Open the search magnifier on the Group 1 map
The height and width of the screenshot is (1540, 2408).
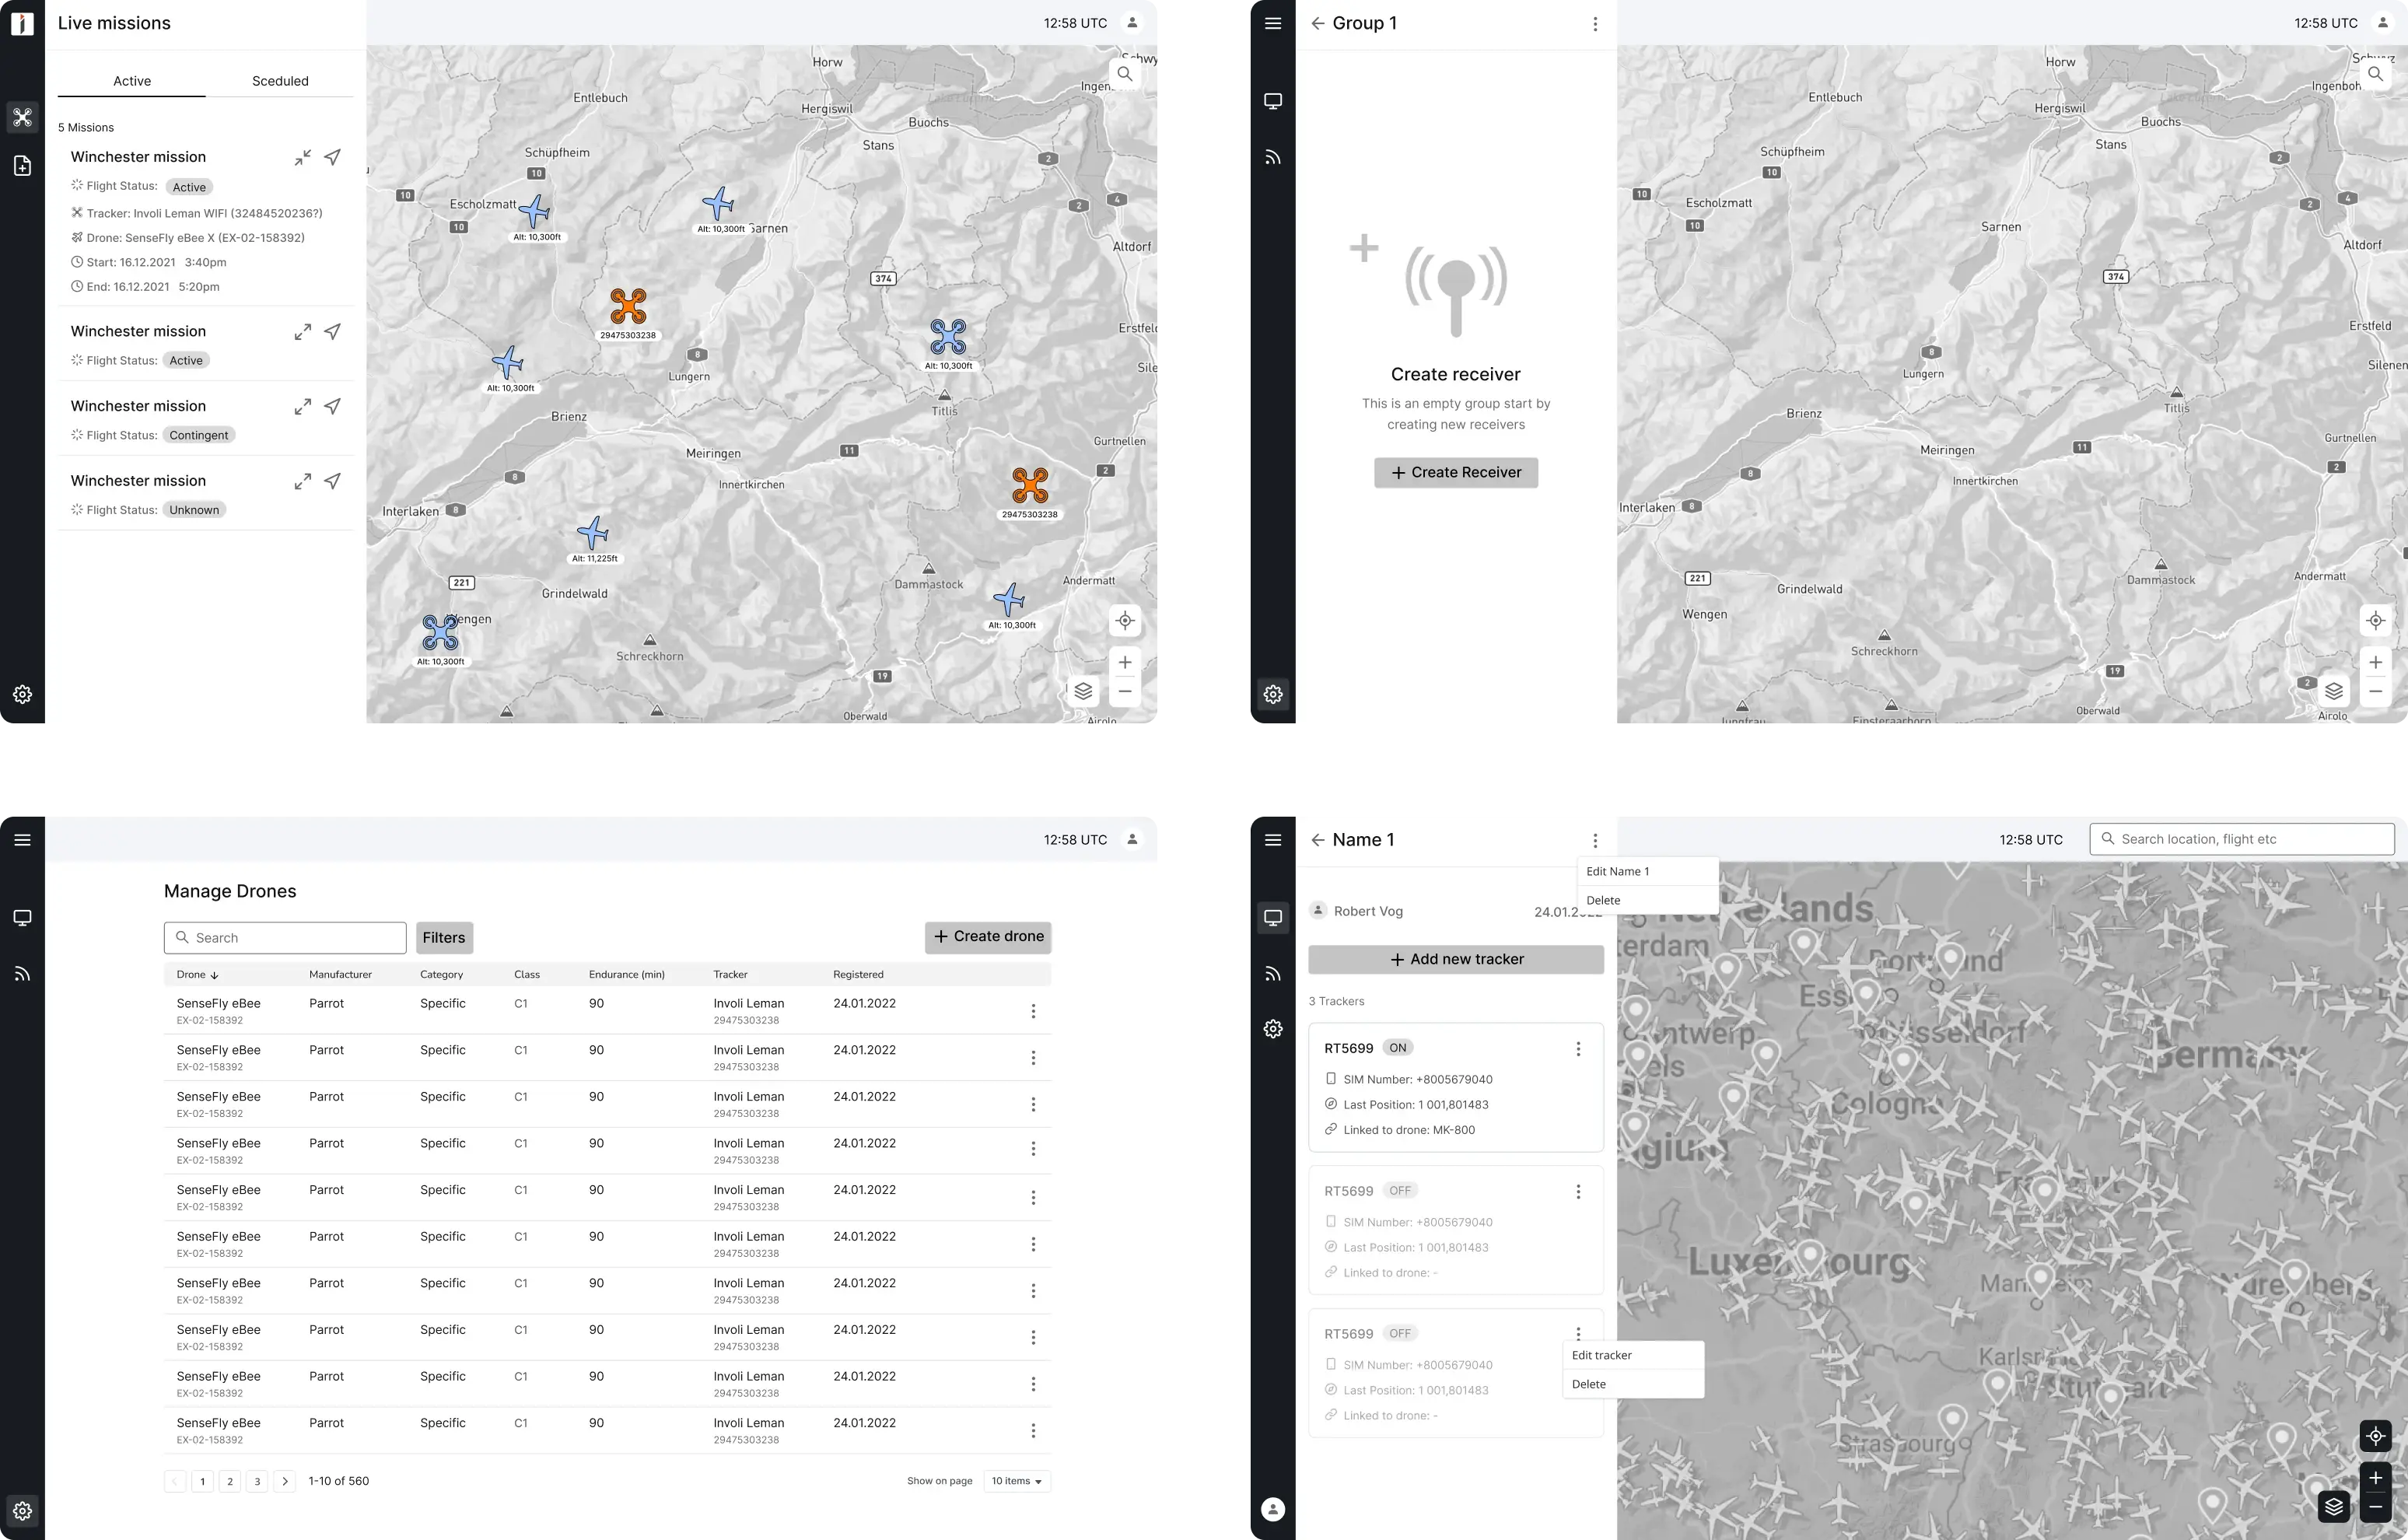2376,74
